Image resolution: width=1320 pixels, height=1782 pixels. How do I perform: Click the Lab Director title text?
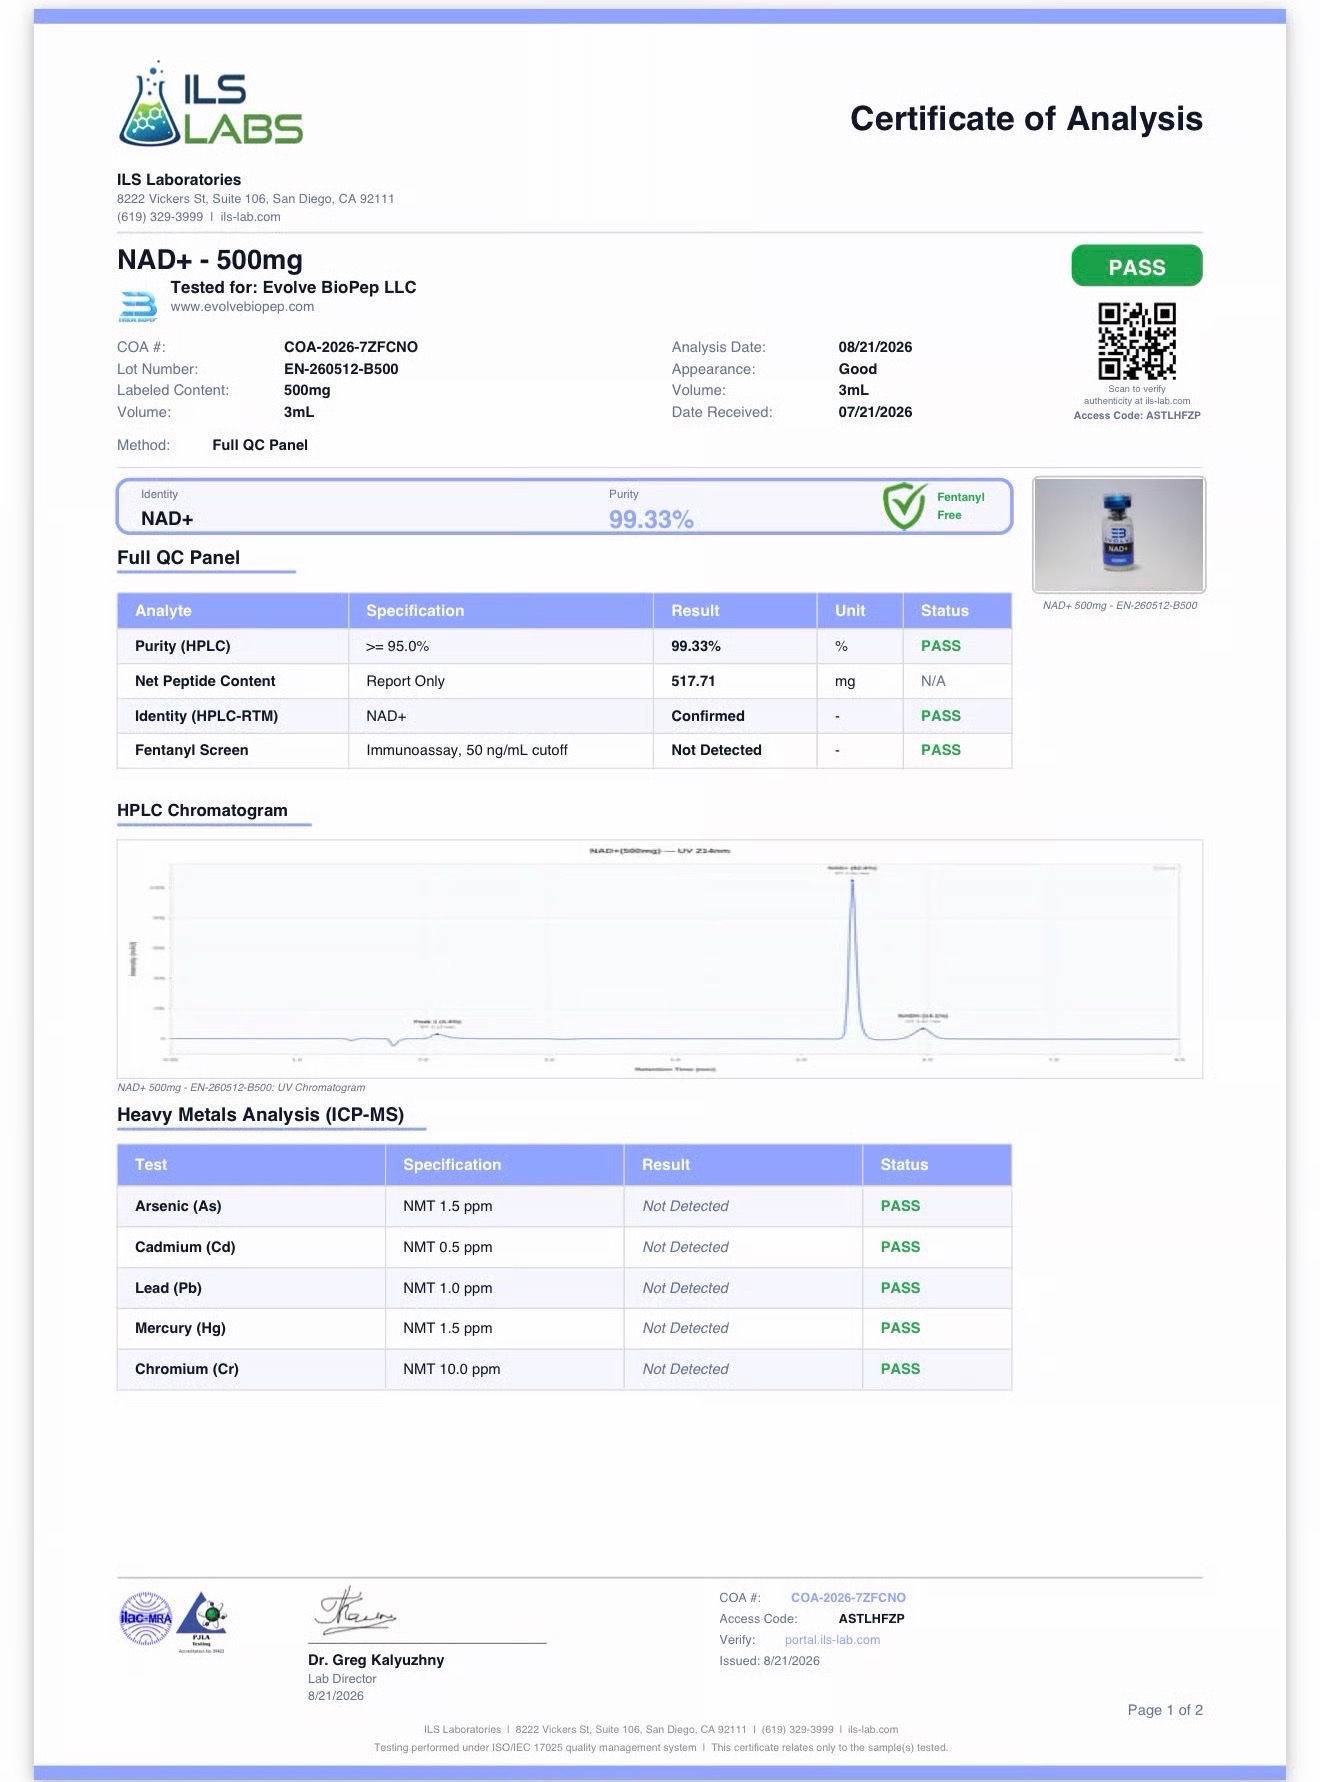click(x=342, y=1679)
